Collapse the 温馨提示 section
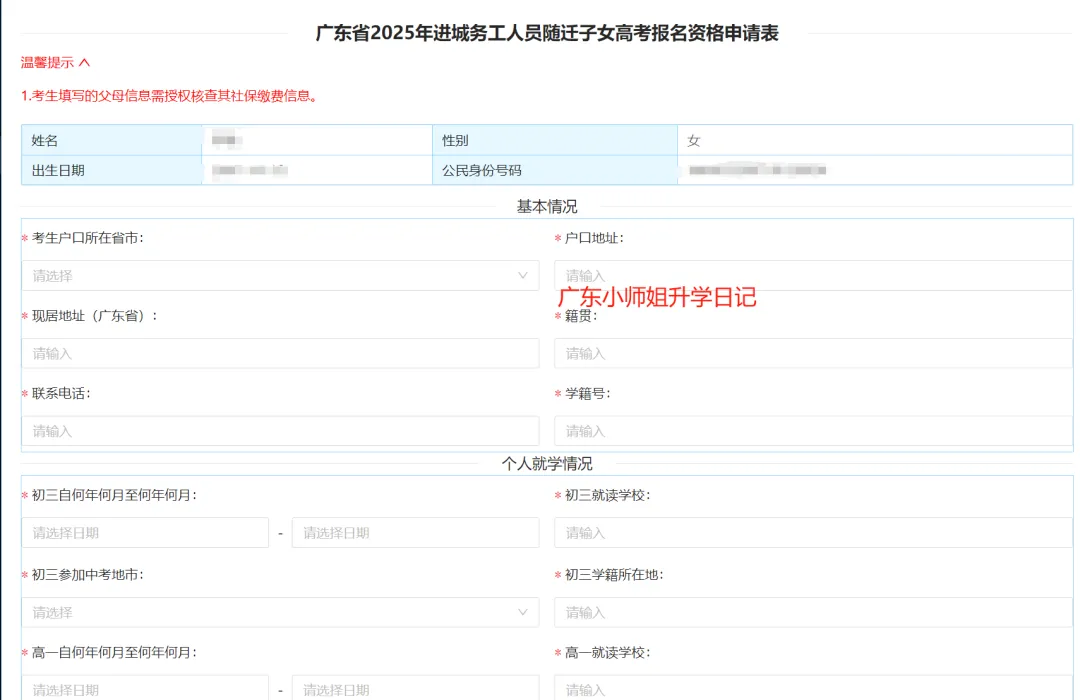 pyautogui.click(x=55, y=63)
